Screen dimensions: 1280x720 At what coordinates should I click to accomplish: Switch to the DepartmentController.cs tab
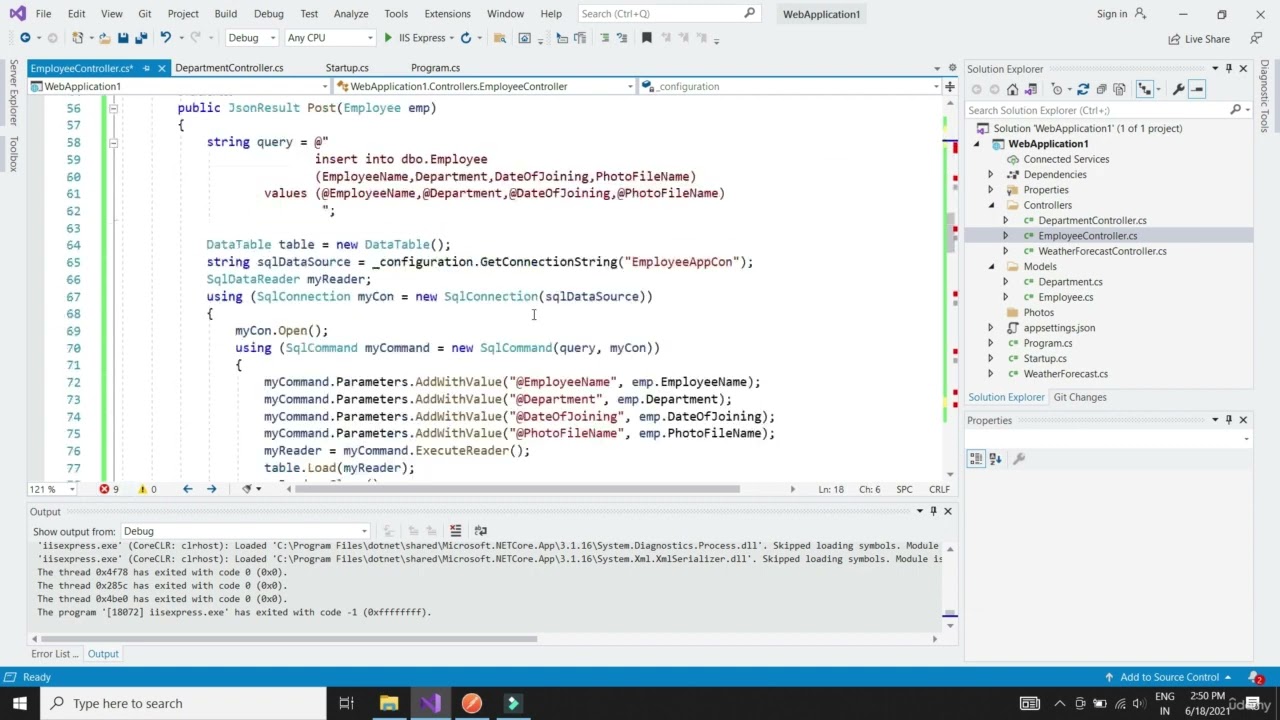(x=229, y=68)
